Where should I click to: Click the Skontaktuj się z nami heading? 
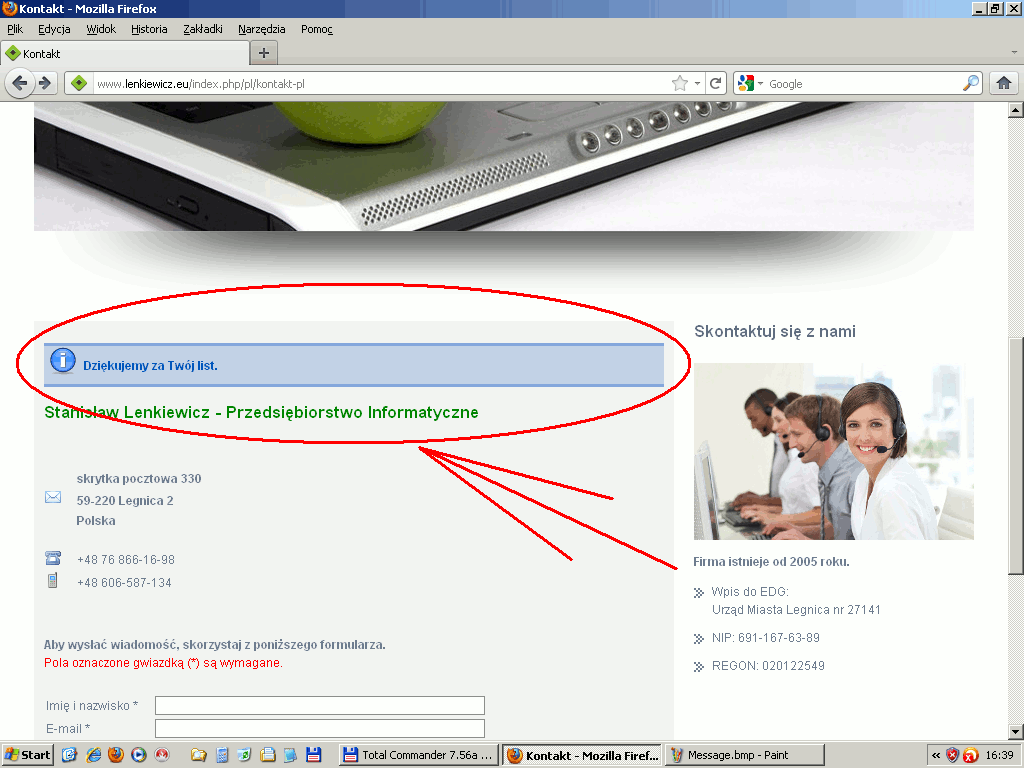click(775, 331)
